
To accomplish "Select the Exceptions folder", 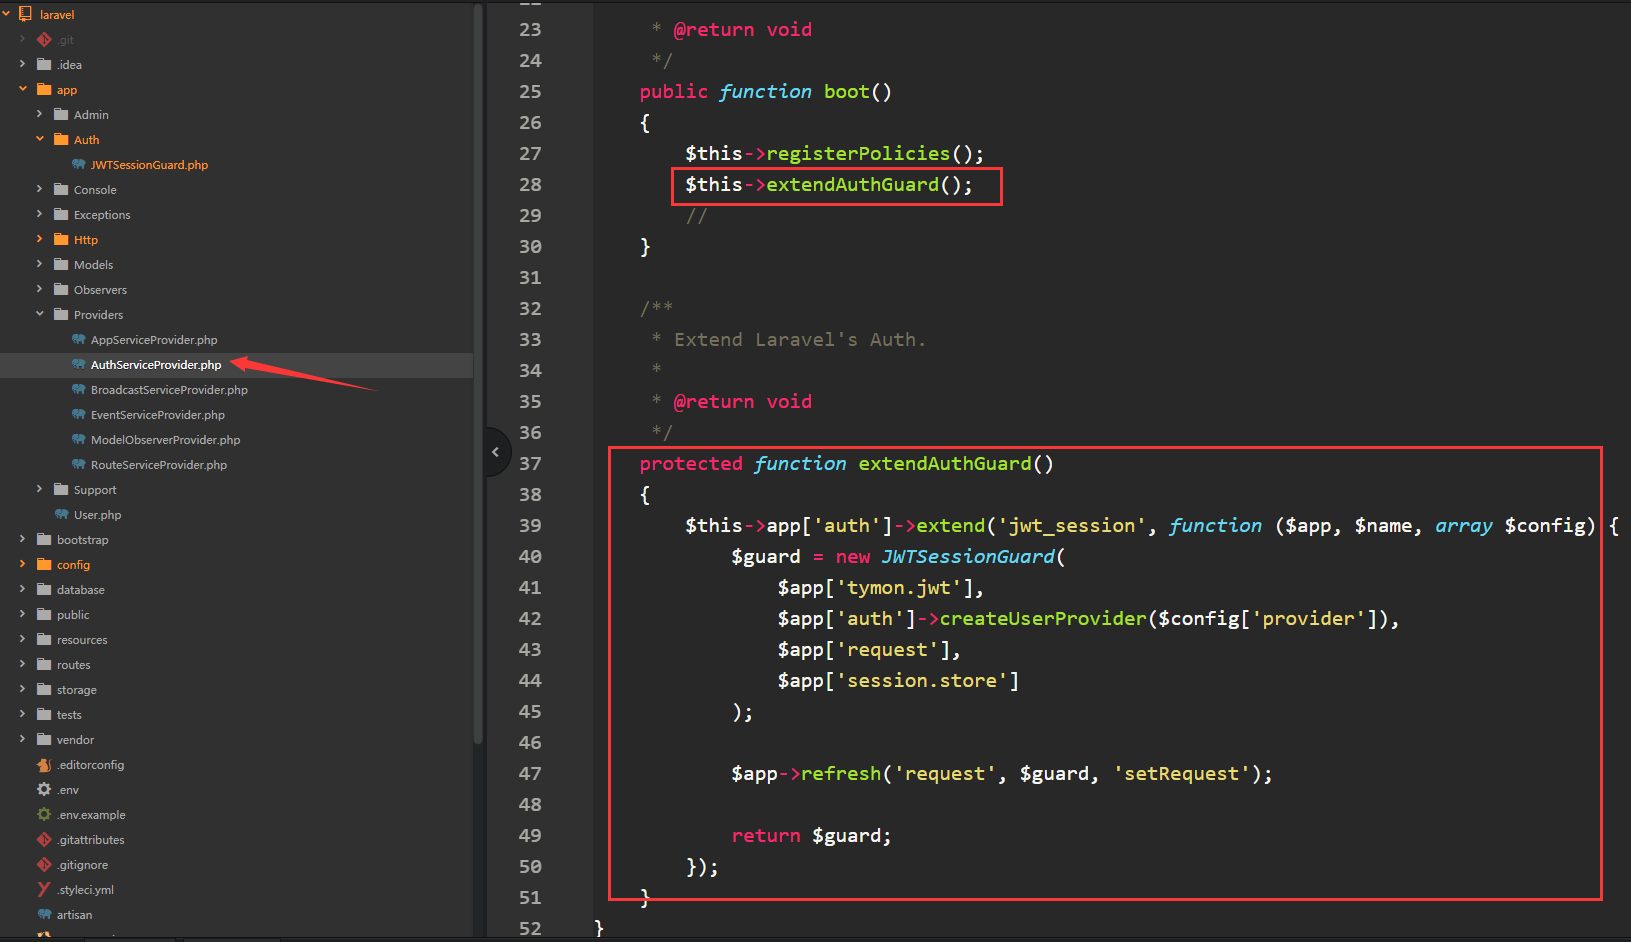I will pos(102,215).
